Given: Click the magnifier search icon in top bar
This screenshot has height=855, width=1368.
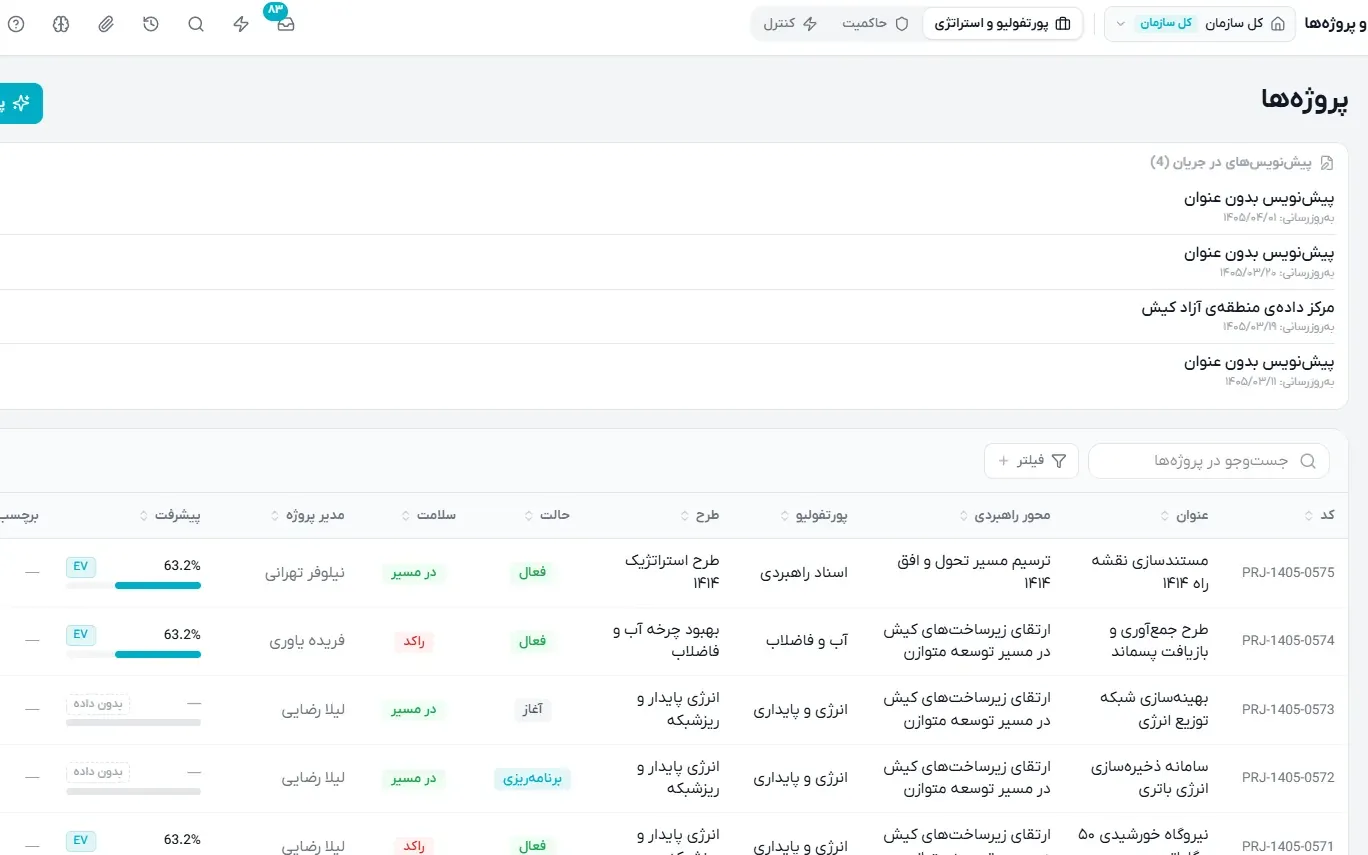Looking at the screenshot, I should tap(196, 24).
